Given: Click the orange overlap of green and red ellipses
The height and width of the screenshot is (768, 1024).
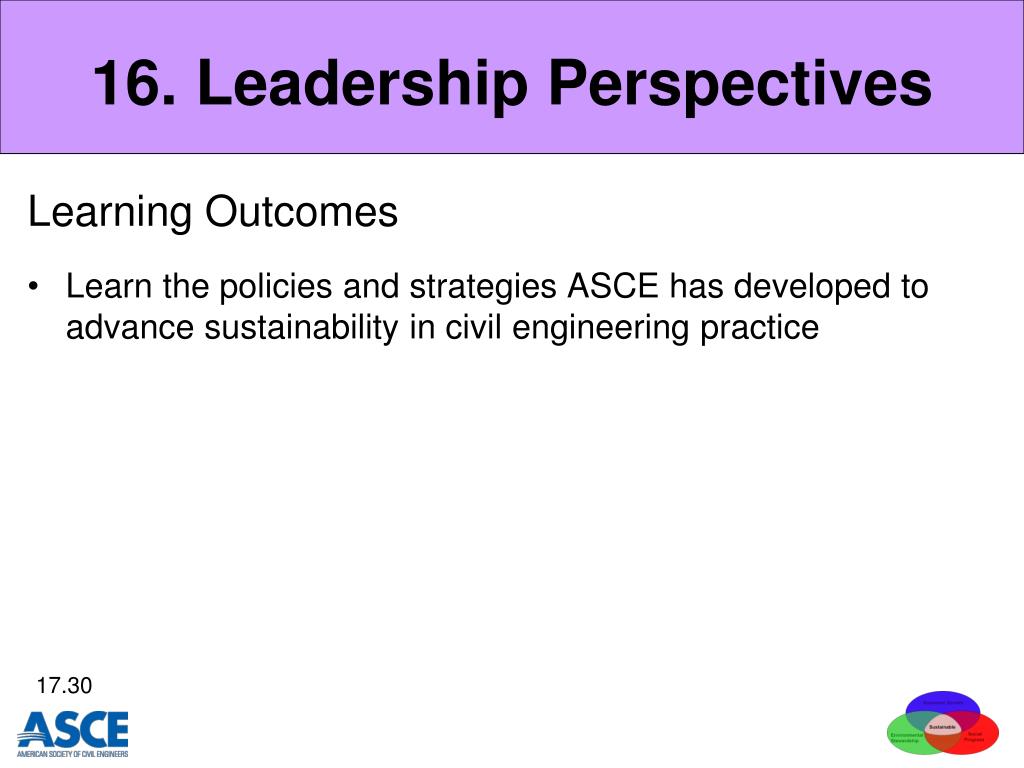Looking at the screenshot, I should point(942,741).
